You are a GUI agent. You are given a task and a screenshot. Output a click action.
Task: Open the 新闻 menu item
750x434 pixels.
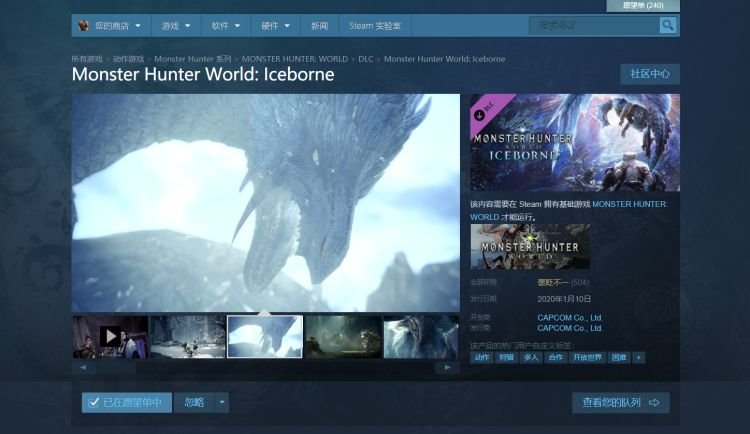tap(320, 26)
